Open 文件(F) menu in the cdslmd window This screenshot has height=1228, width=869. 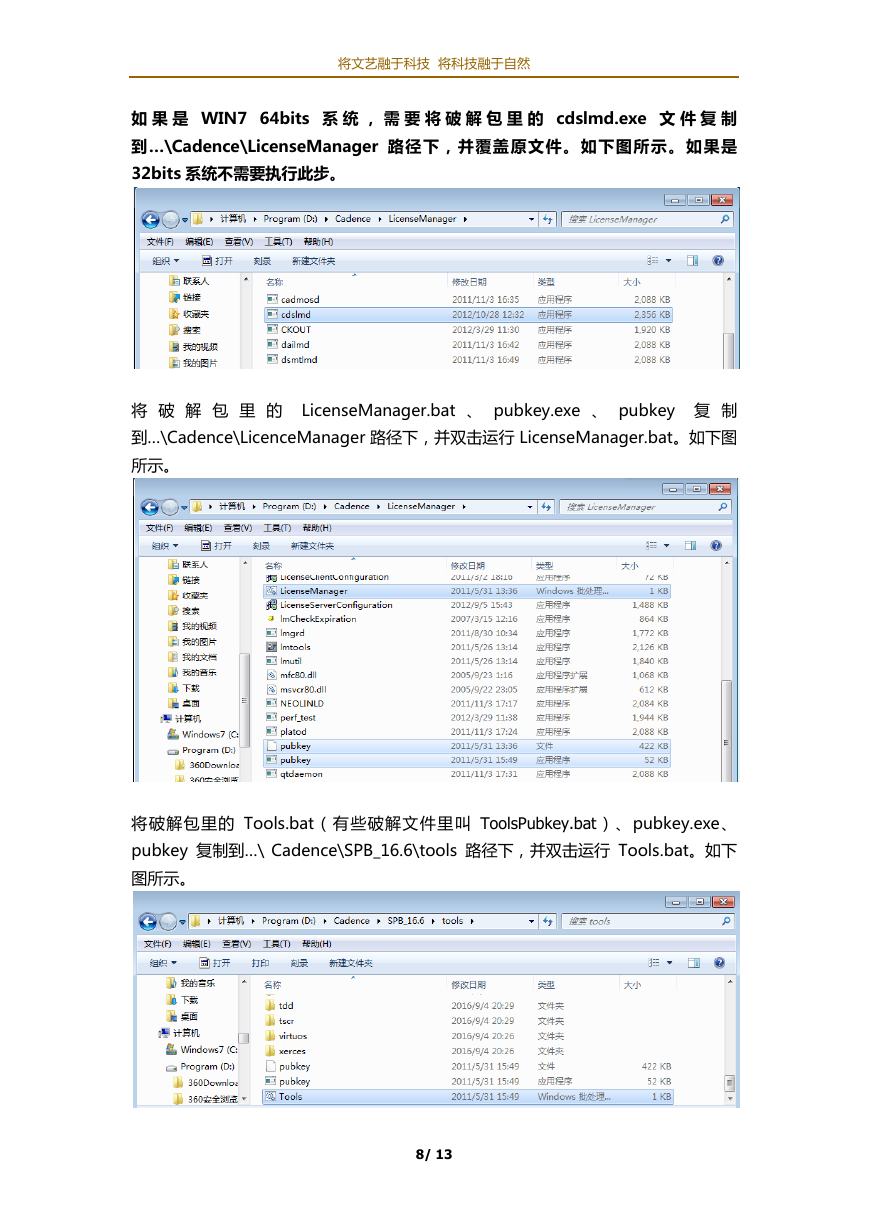click(x=160, y=242)
